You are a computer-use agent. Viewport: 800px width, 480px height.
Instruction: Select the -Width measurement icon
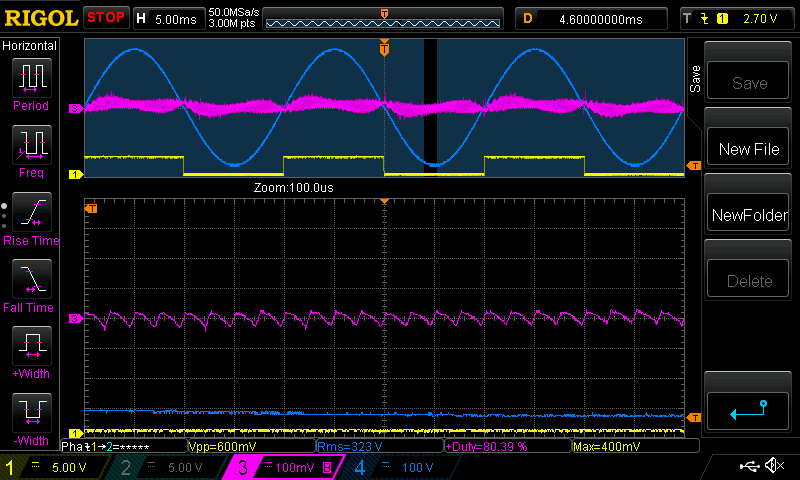30,412
